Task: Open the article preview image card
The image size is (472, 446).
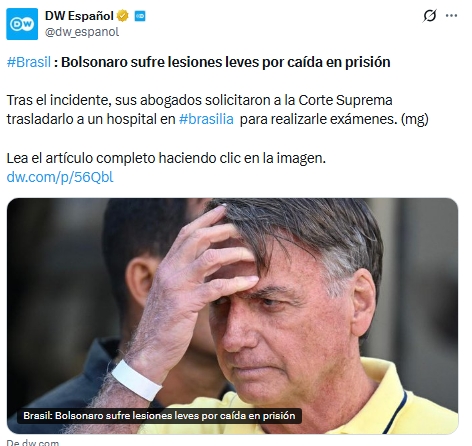Action: 232,316
